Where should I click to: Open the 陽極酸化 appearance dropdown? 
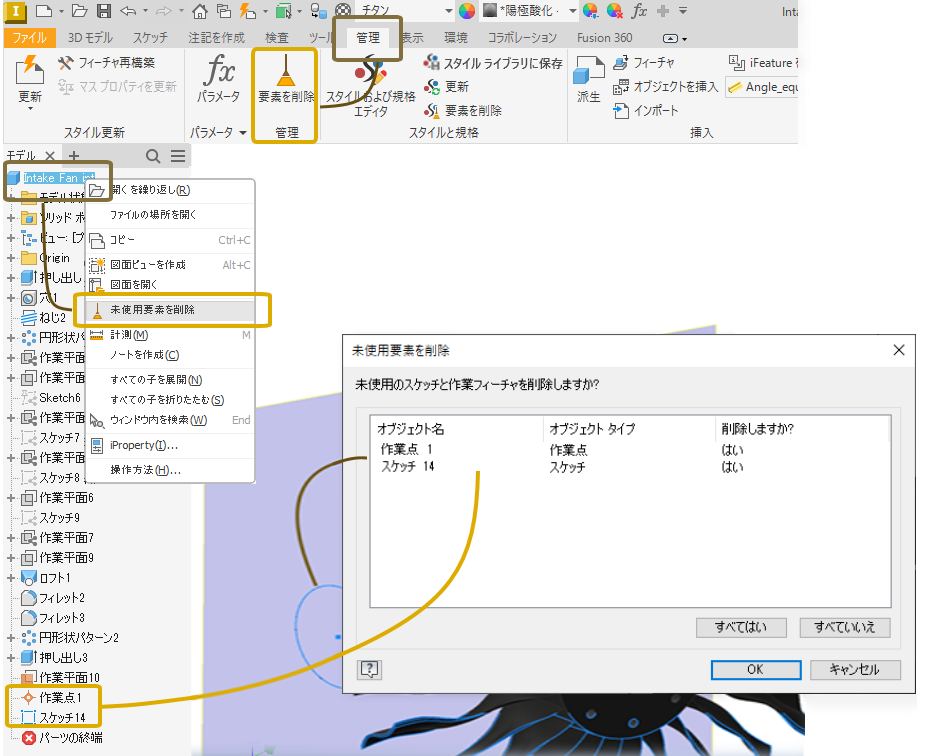click(572, 11)
